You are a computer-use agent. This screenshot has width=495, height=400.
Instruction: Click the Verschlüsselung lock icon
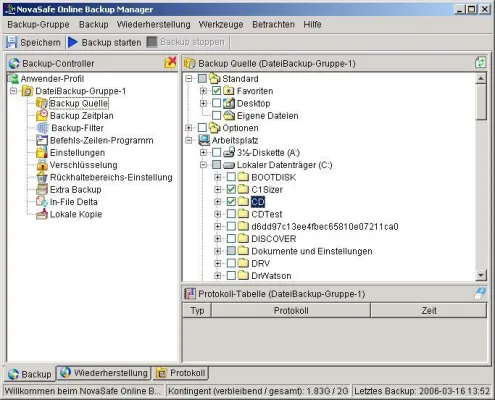pyautogui.click(x=42, y=165)
